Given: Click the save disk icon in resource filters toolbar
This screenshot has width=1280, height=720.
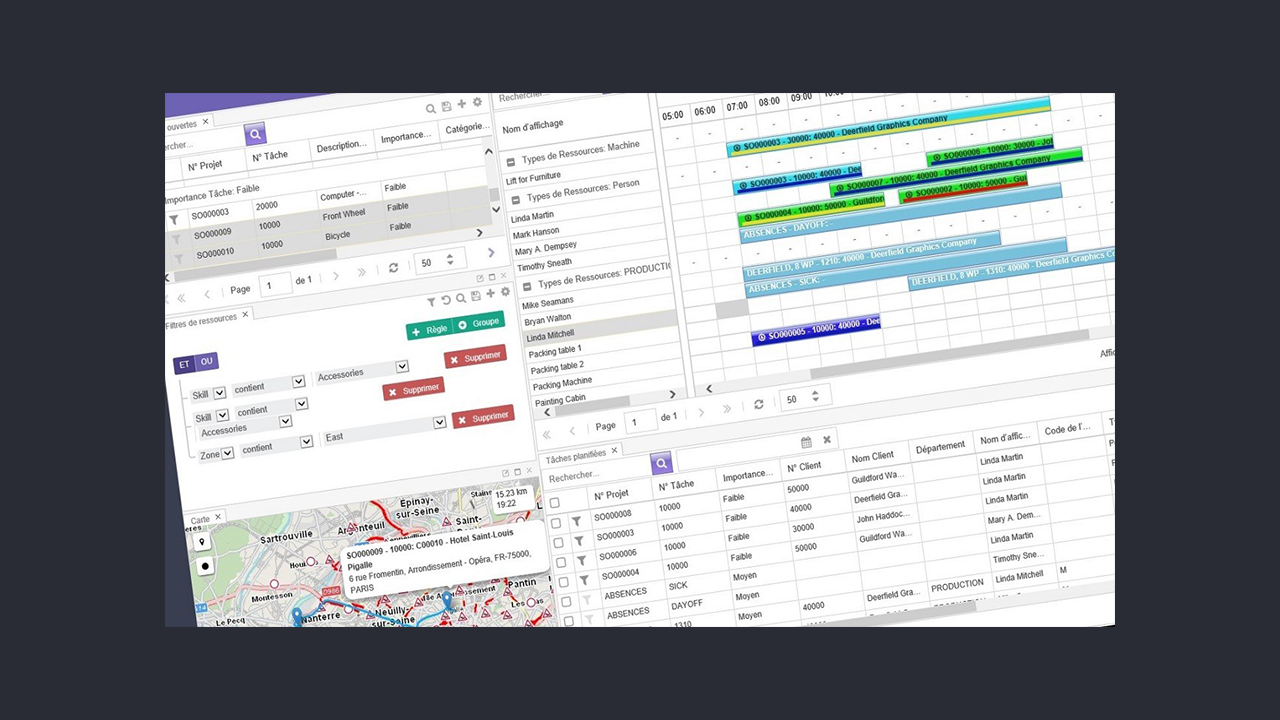Looking at the screenshot, I should pos(475,295).
